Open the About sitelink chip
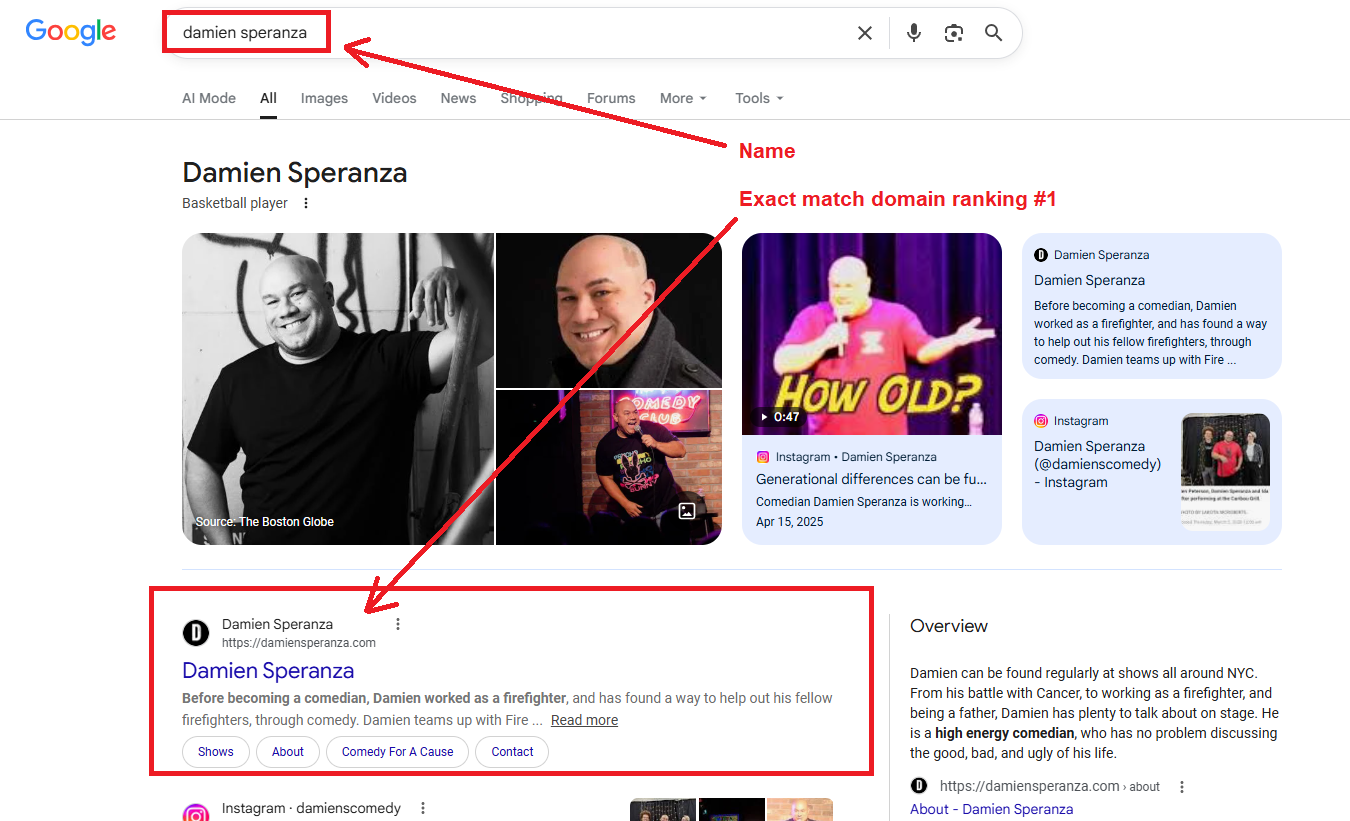The image size is (1350, 821). tap(288, 752)
